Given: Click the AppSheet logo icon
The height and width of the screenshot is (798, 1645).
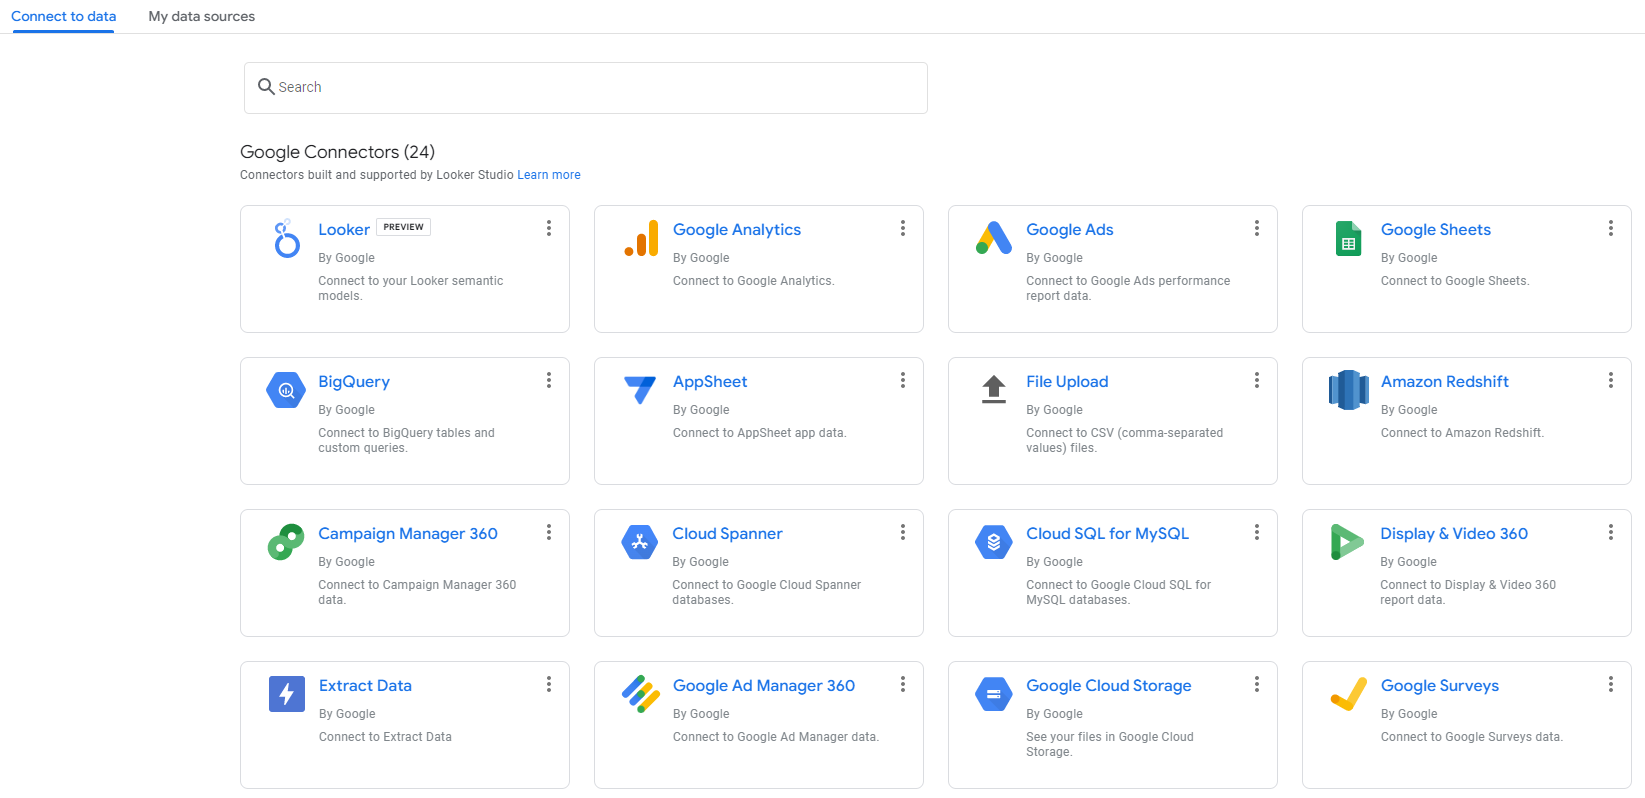Looking at the screenshot, I should (x=640, y=390).
